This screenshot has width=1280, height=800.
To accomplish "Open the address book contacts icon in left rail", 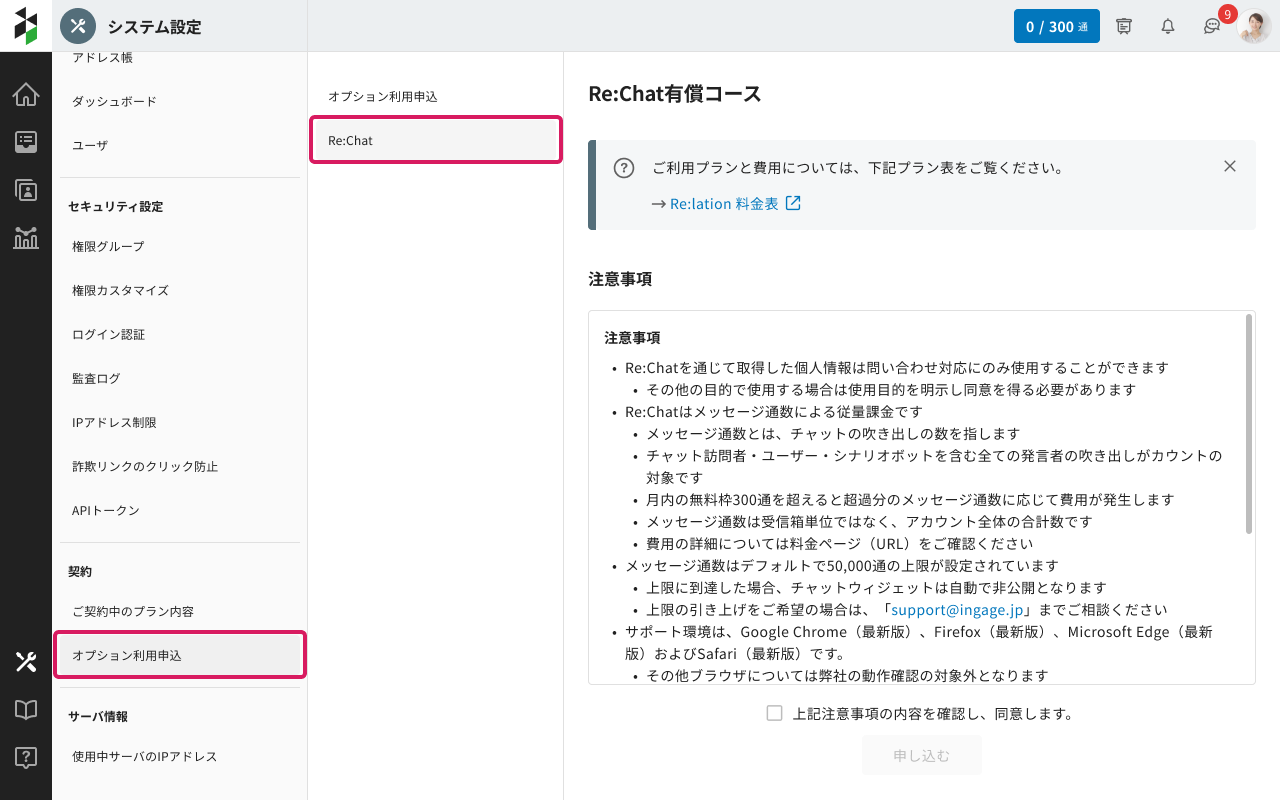I will (x=26, y=190).
